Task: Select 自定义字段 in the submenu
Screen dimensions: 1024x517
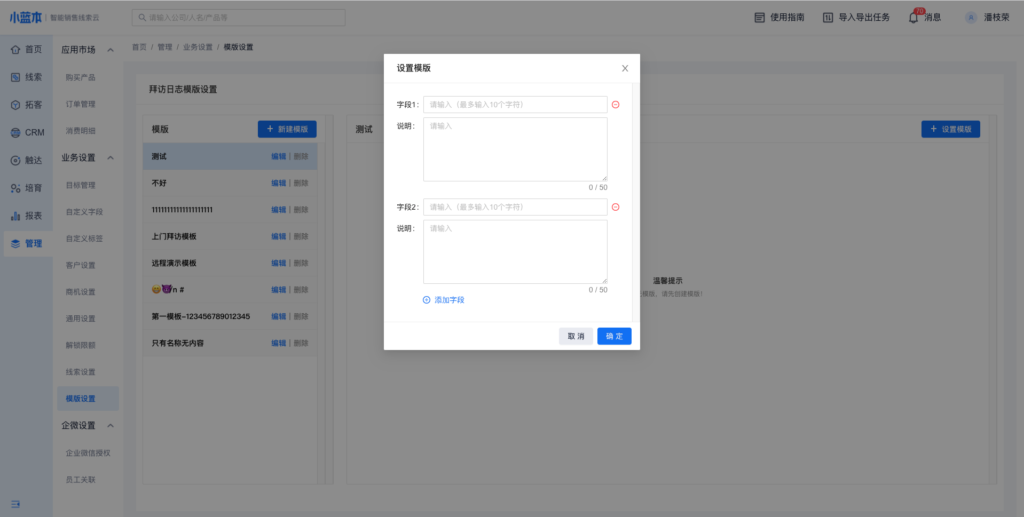Action: [84, 212]
